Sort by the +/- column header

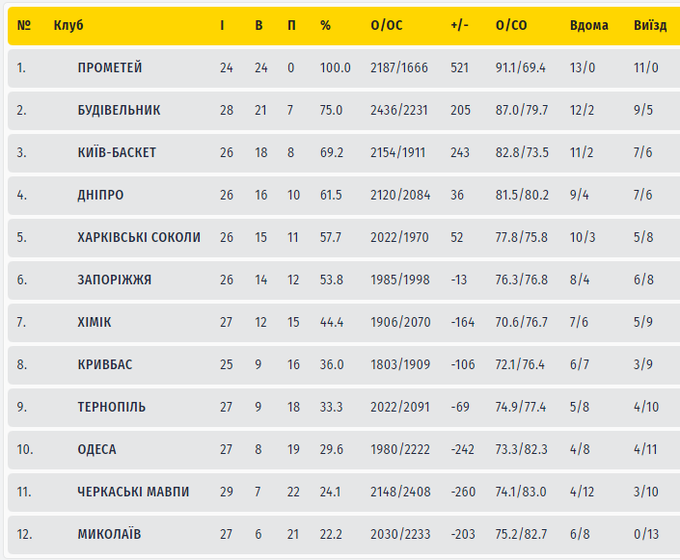coord(458,25)
